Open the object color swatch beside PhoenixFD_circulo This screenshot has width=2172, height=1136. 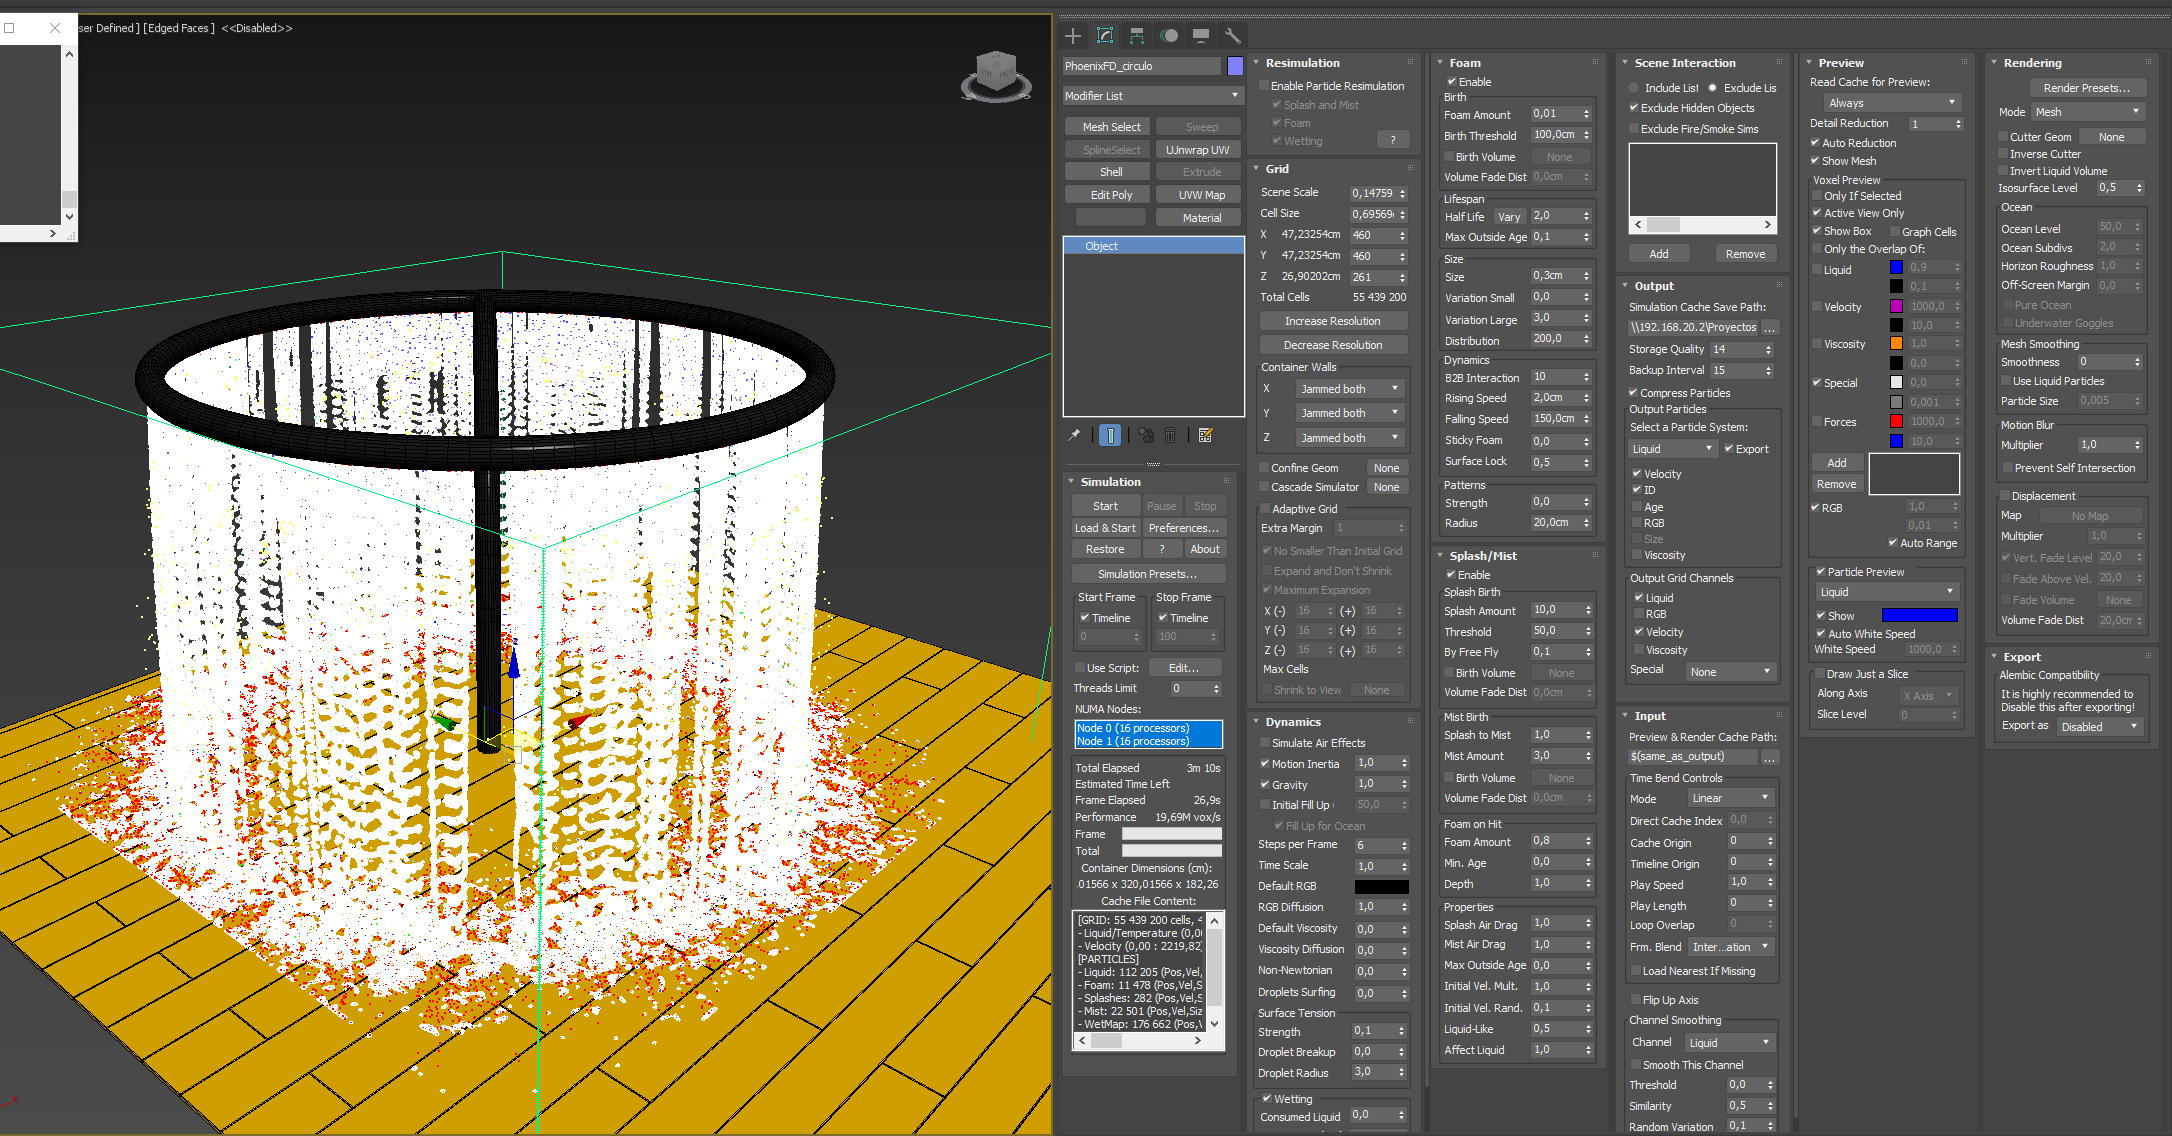click(1235, 66)
